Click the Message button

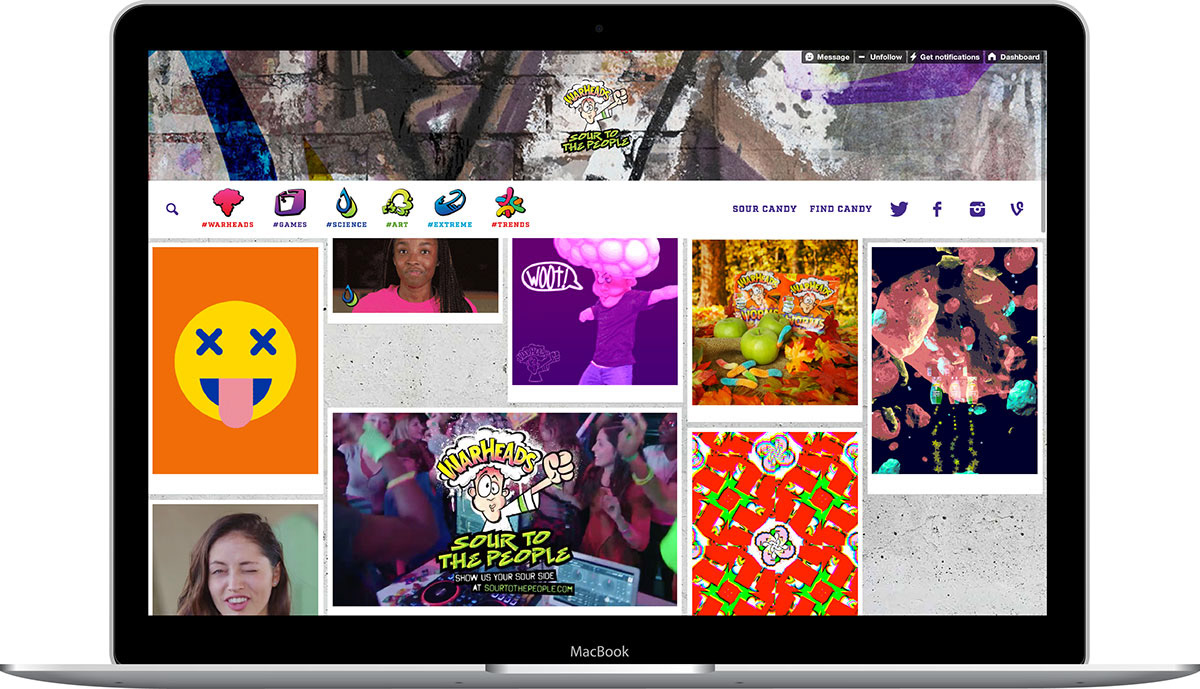click(x=827, y=57)
